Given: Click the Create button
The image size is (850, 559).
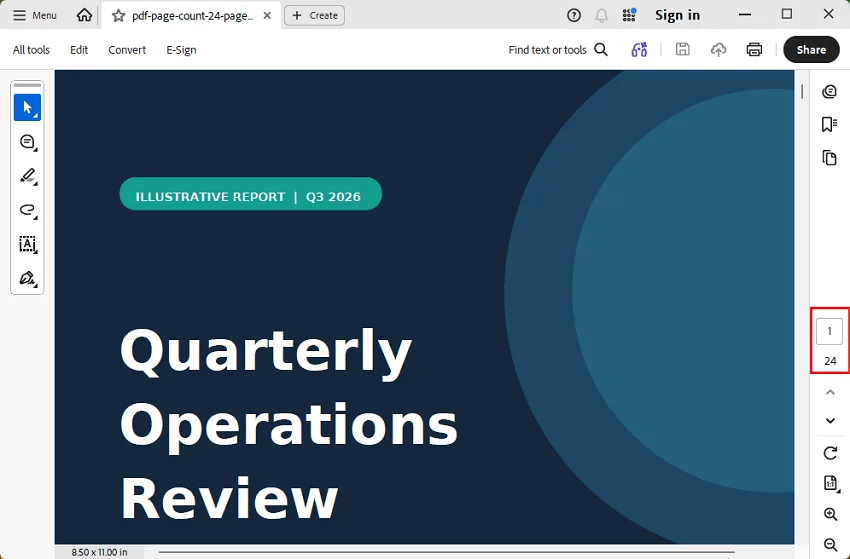Looking at the screenshot, I should coord(314,16).
